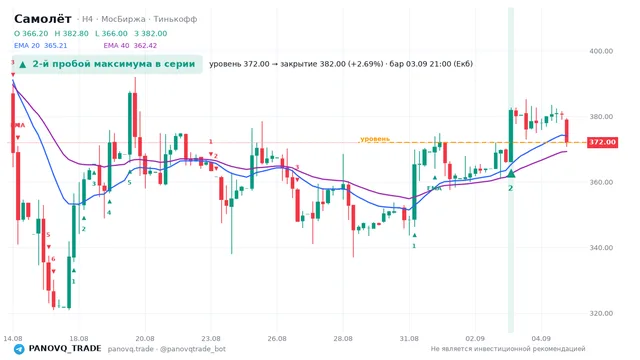Select the high value 'H 382.80'
Screen dimensions: 640x360
click(x=71, y=33)
